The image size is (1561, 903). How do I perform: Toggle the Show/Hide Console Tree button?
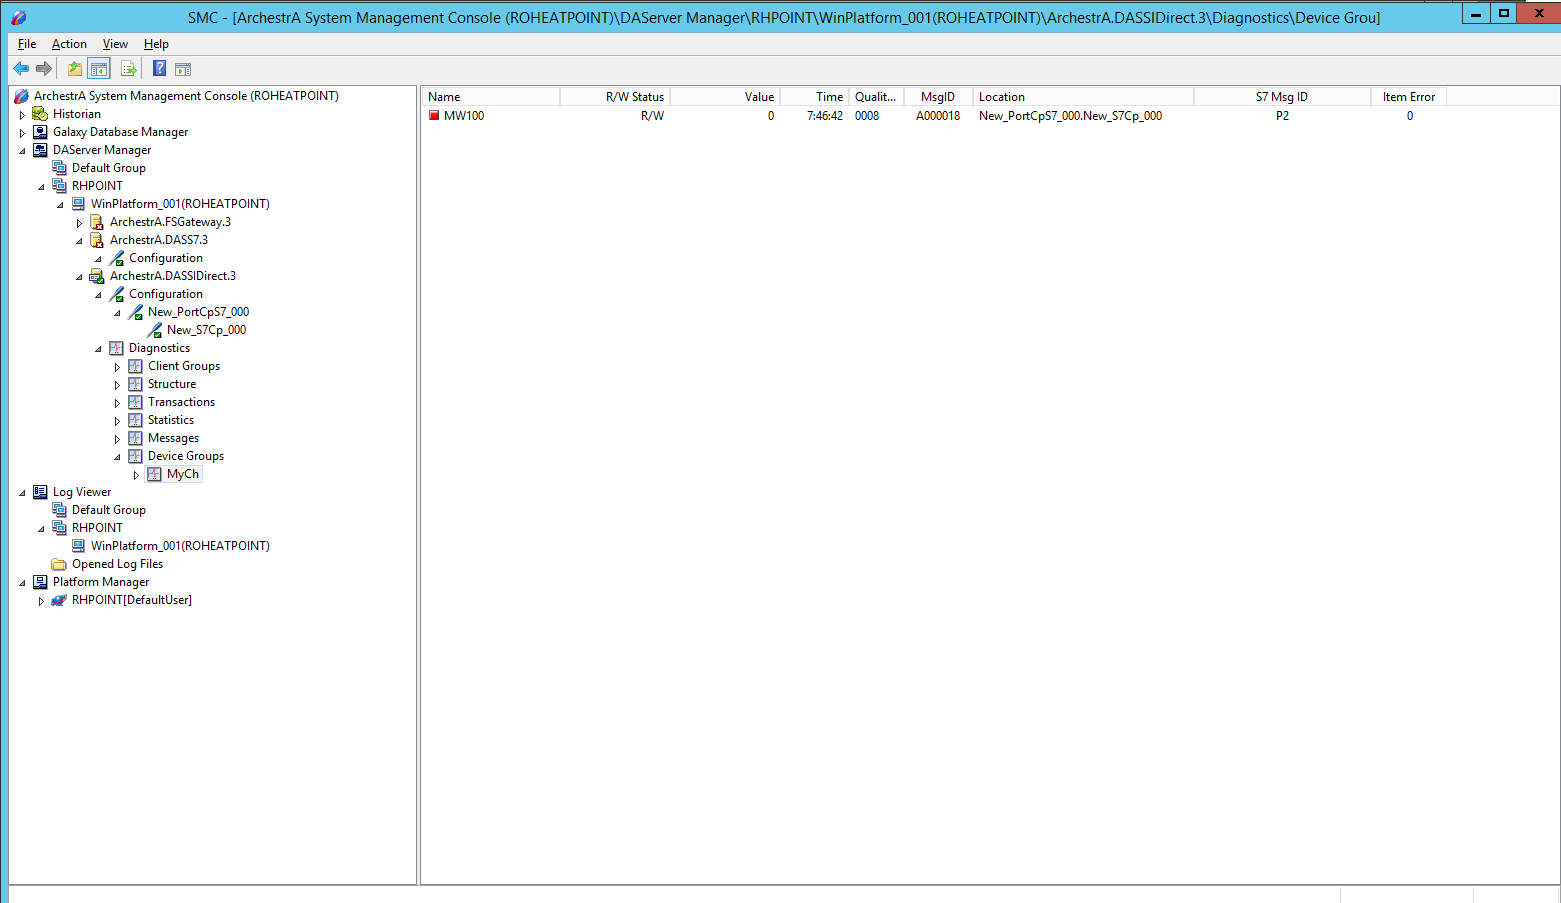pos(99,69)
